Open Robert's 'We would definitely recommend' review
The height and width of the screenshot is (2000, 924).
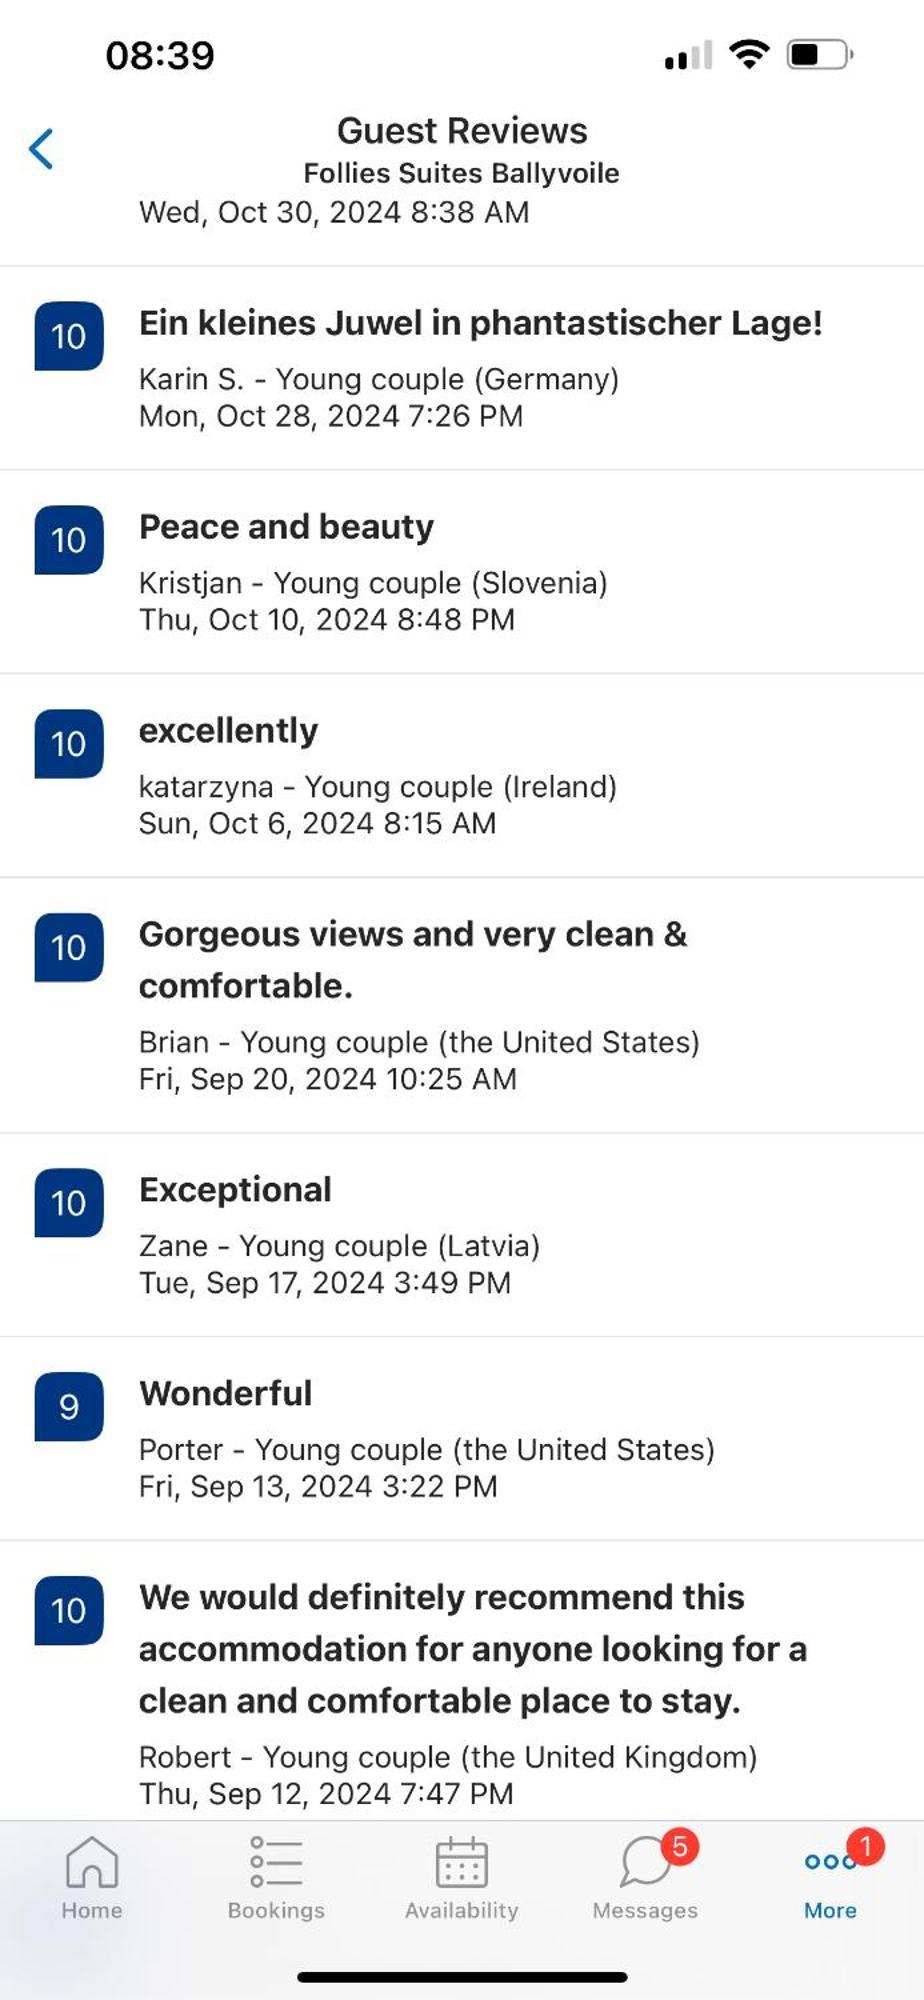[462, 1681]
